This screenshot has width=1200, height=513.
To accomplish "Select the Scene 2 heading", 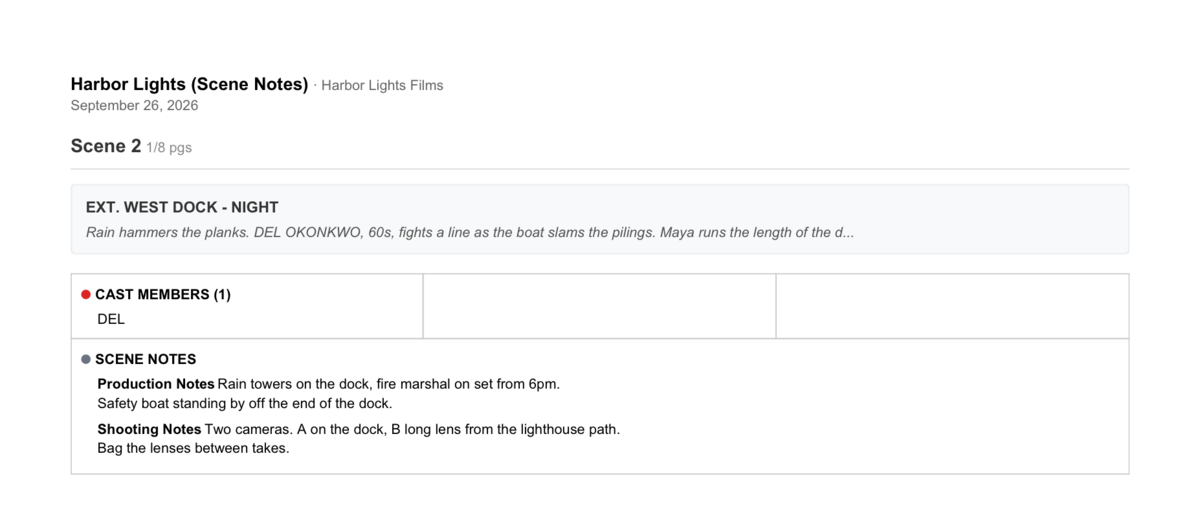I will pyautogui.click(x=106, y=146).
